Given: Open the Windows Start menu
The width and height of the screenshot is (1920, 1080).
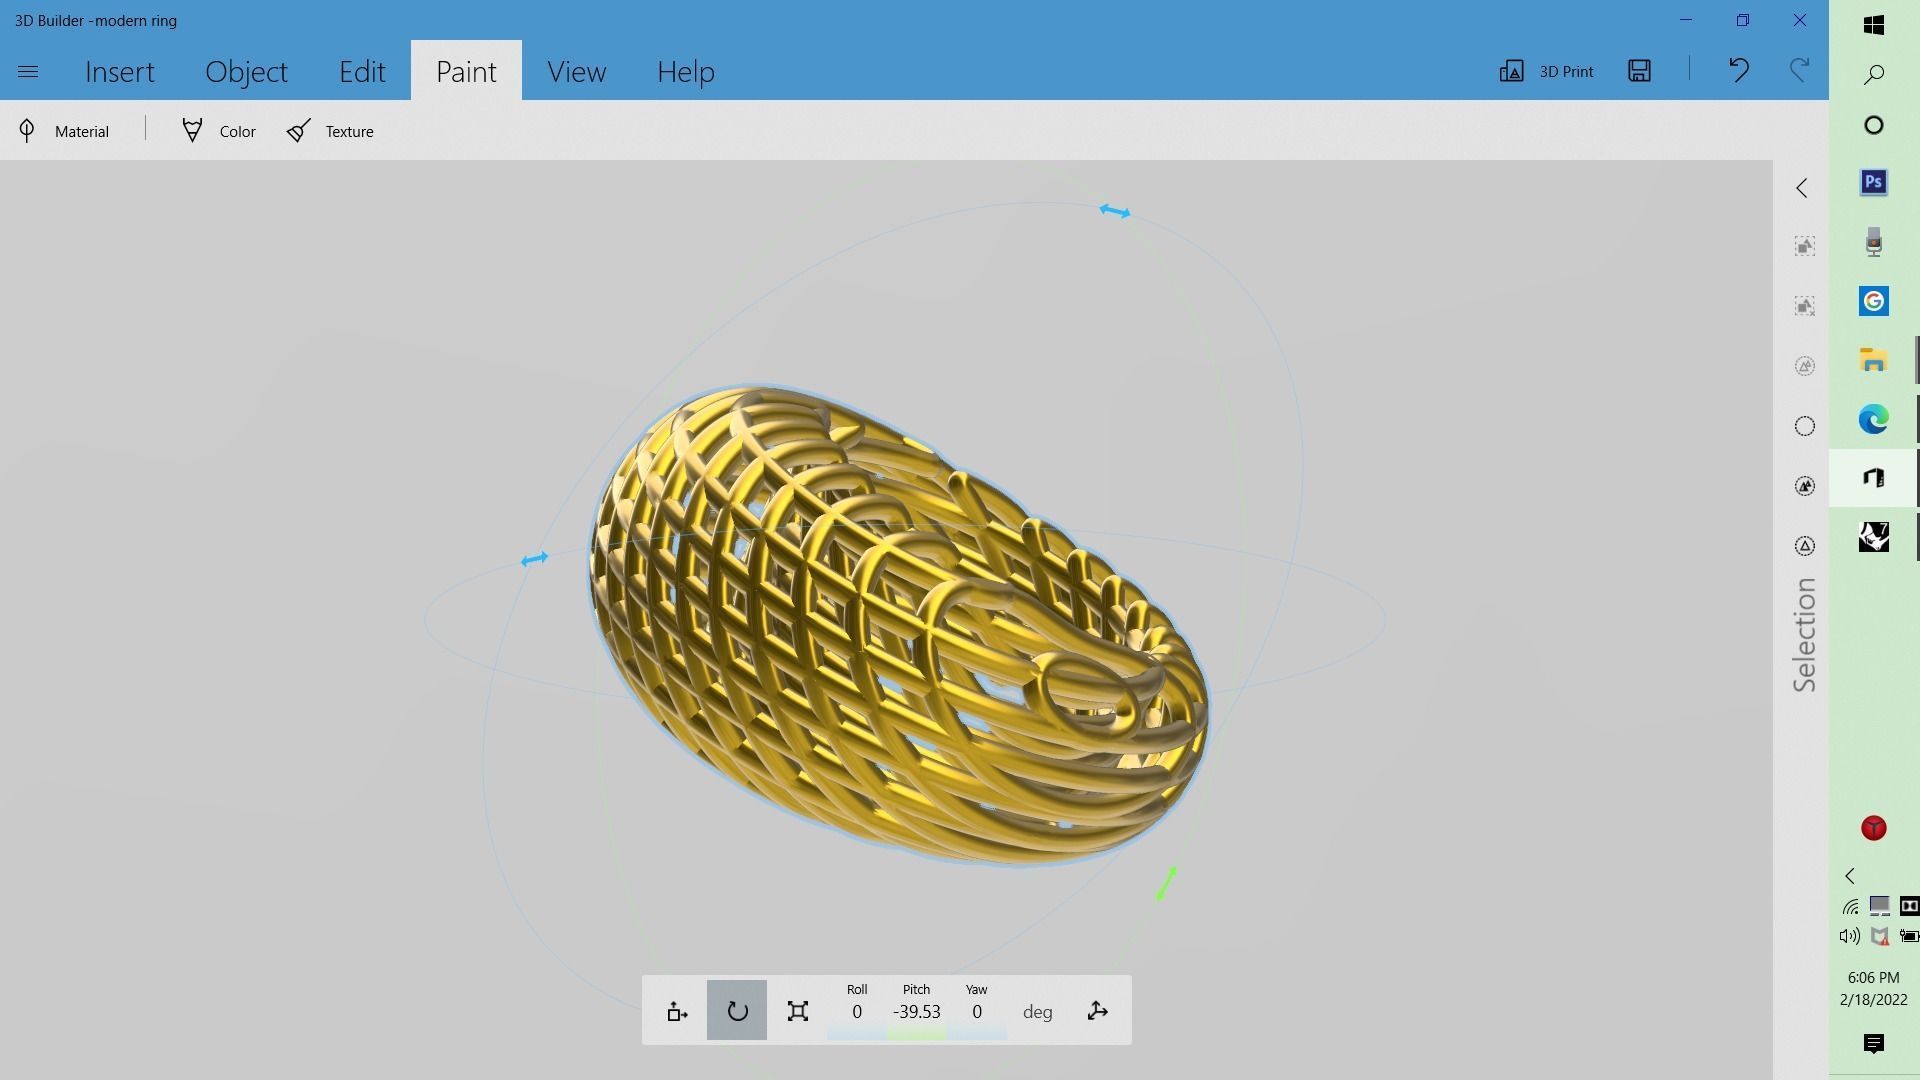Looking at the screenshot, I should [x=1874, y=24].
